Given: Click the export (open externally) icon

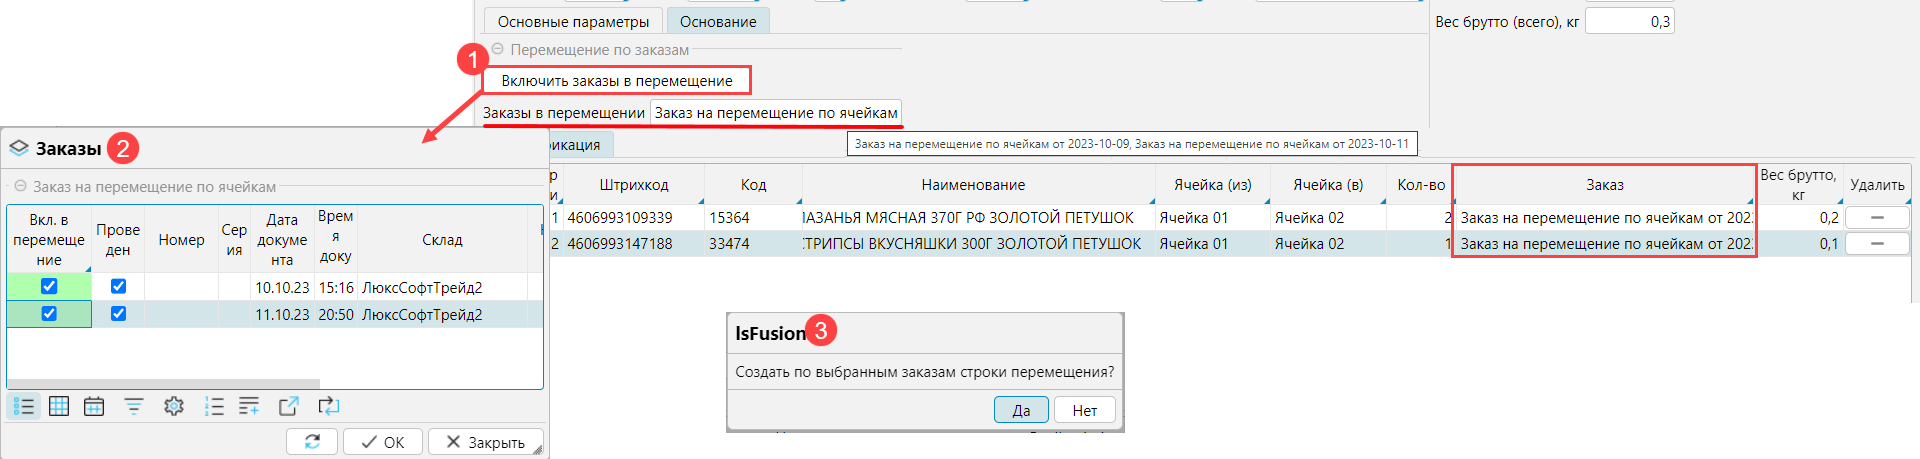Looking at the screenshot, I should pos(289,406).
